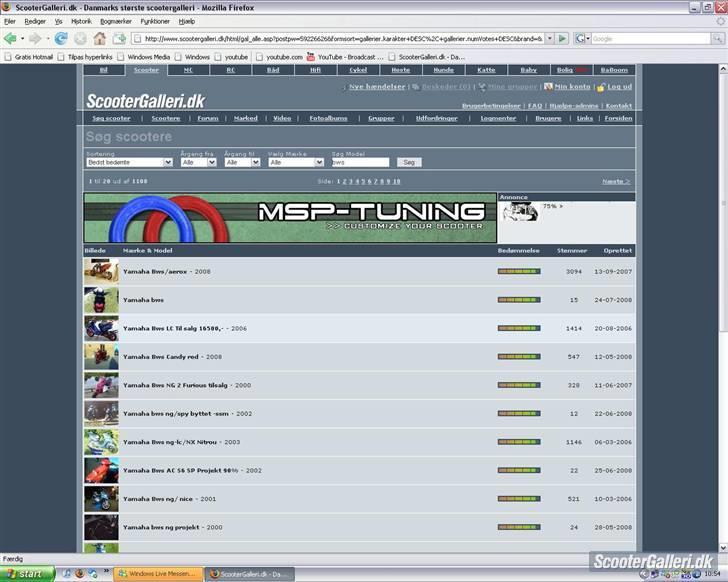
Task: Click the MSP-Tuning banner advertisement
Action: [290, 218]
